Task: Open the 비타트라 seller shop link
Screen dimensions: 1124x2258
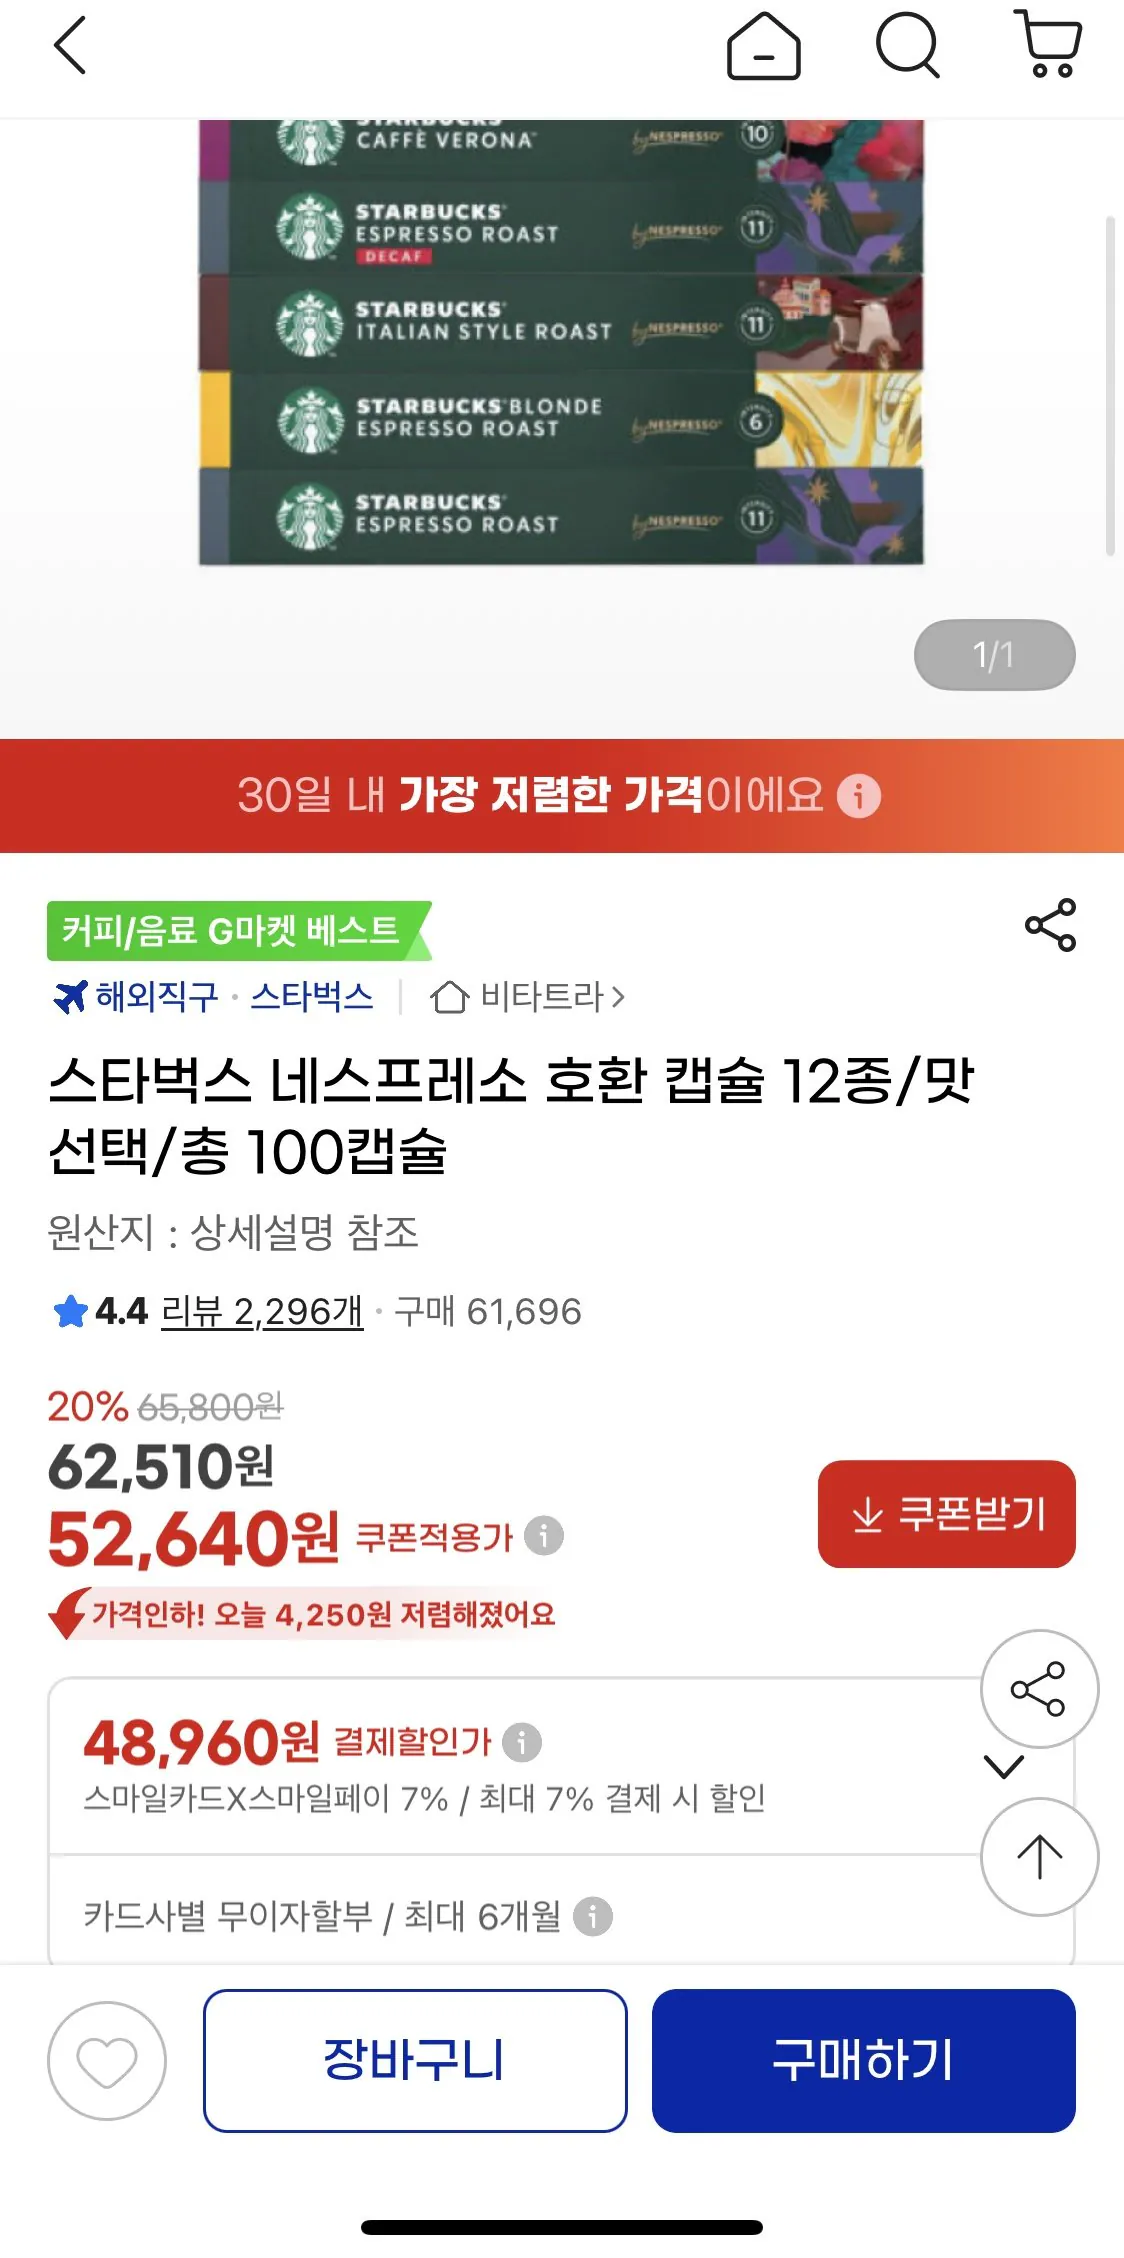Action: coord(528,996)
